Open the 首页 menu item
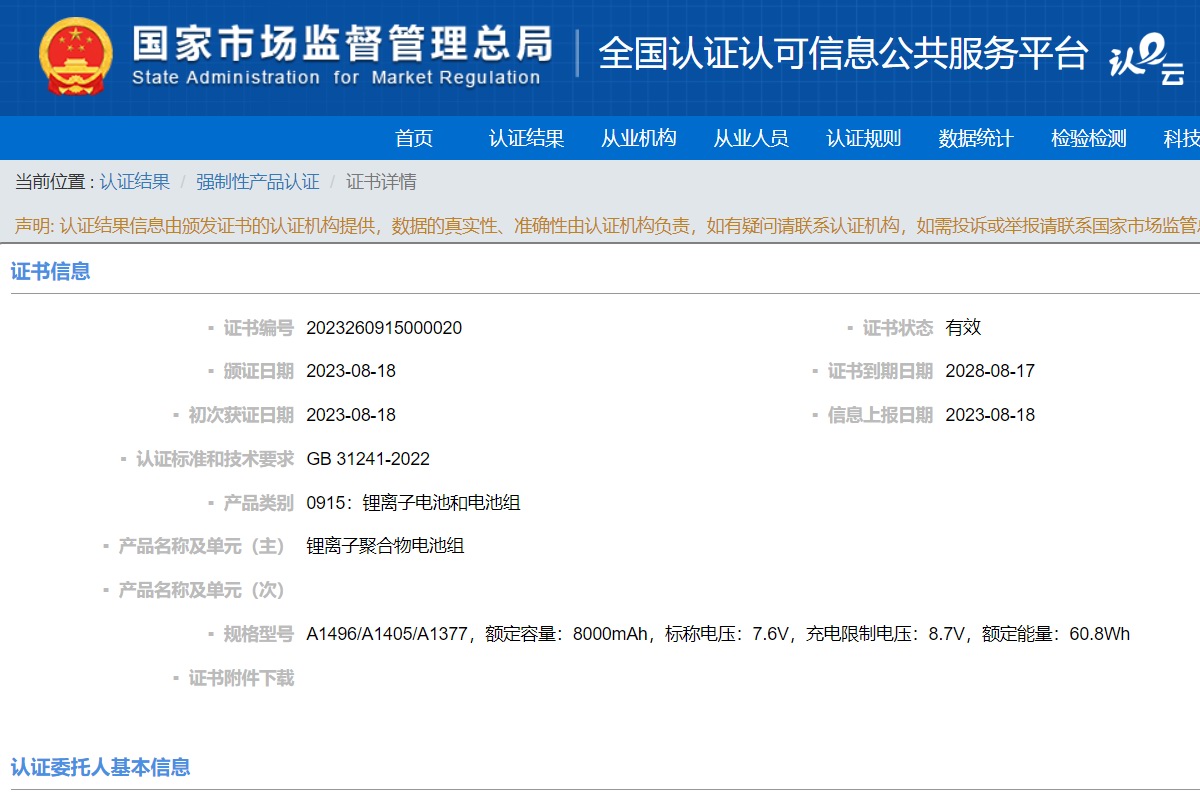The width and height of the screenshot is (1200, 800). pos(414,139)
